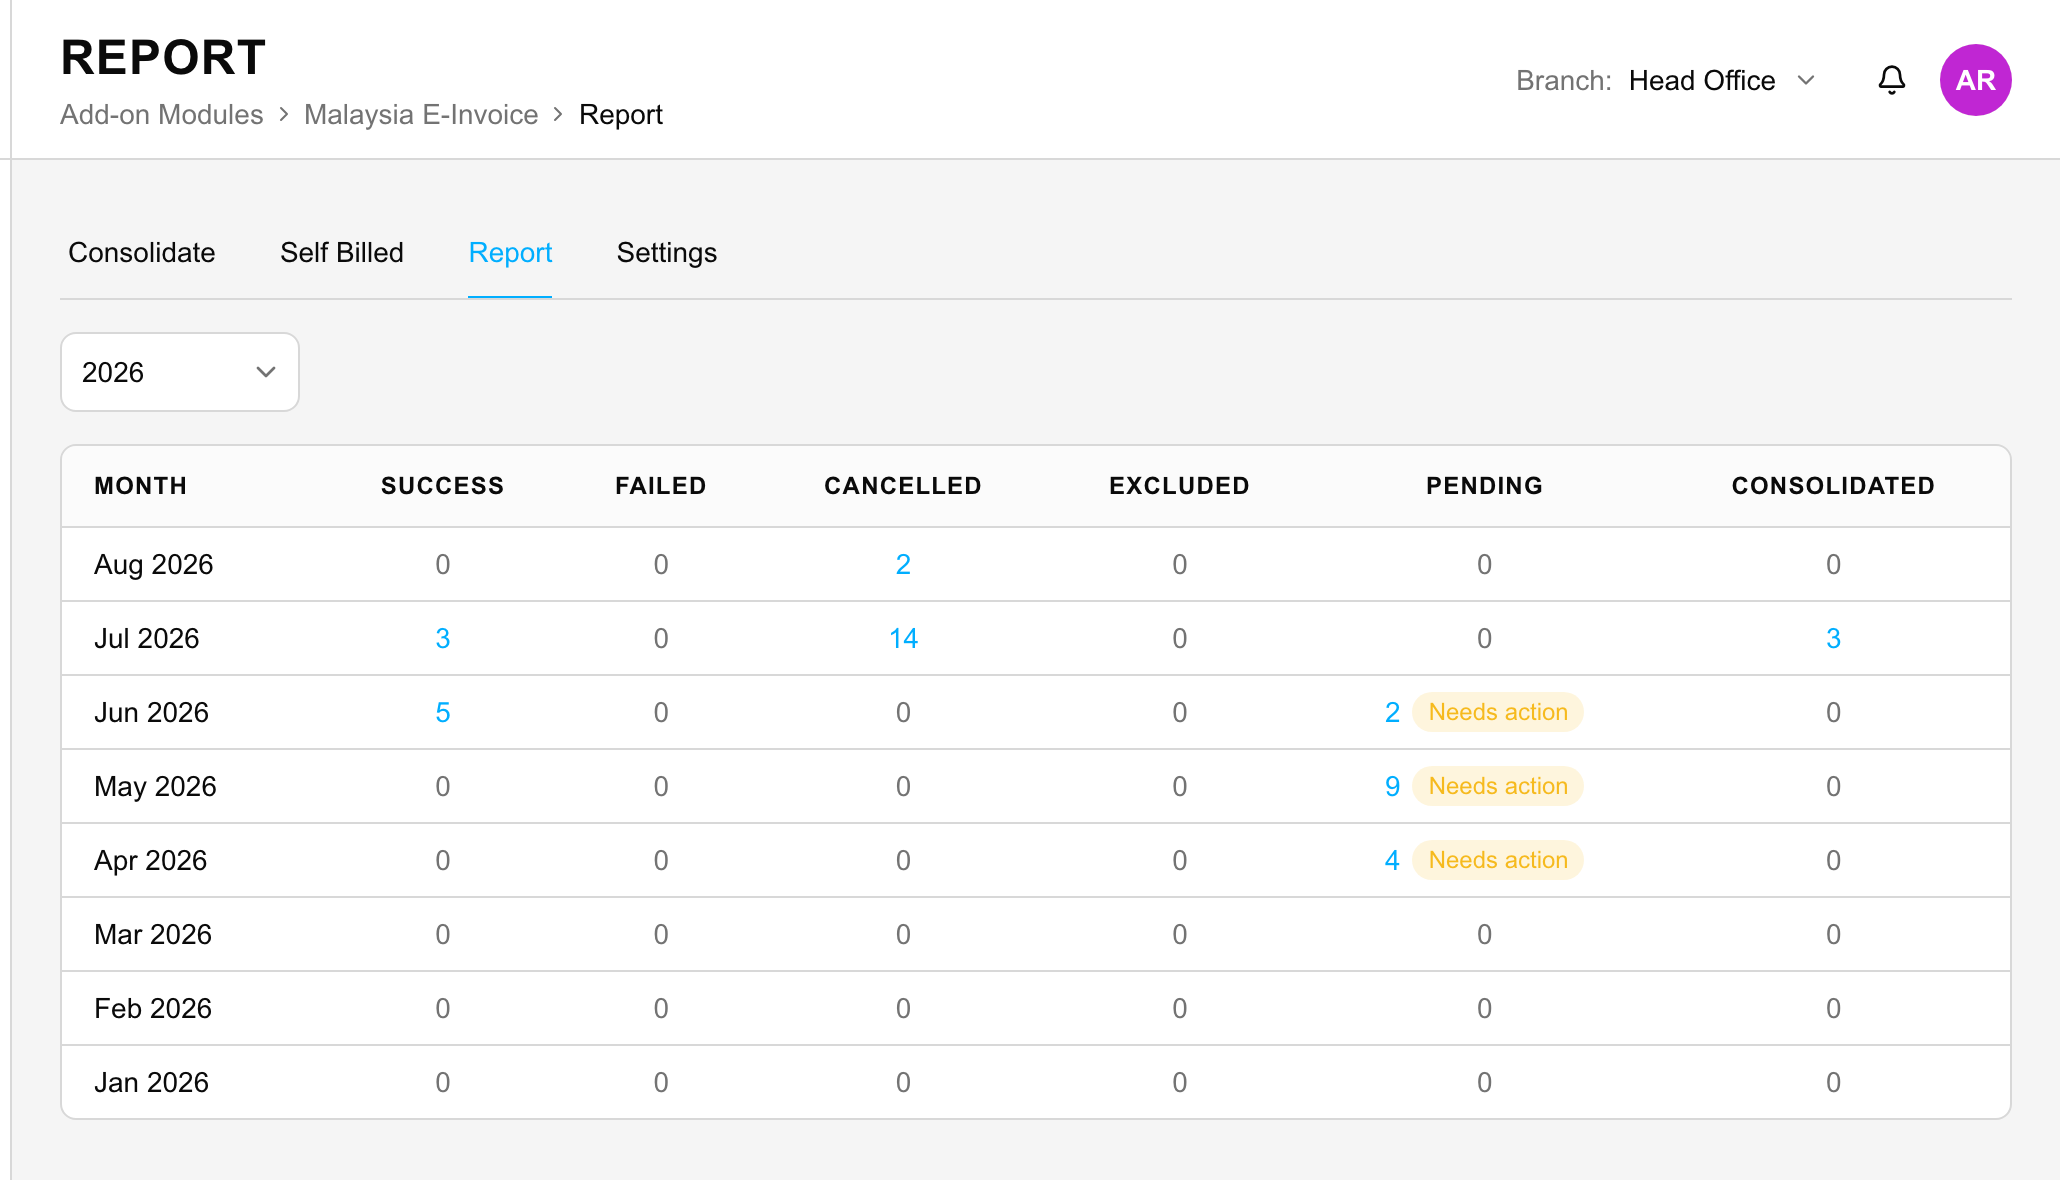Open the AR user avatar menu
2060x1180 pixels.
tap(1975, 80)
